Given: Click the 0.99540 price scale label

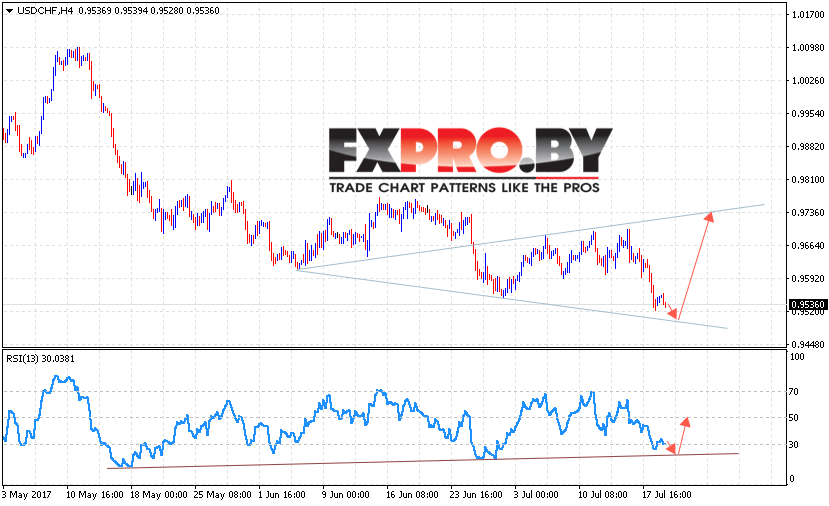Looking at the screenshot, I should pos(808,114).
